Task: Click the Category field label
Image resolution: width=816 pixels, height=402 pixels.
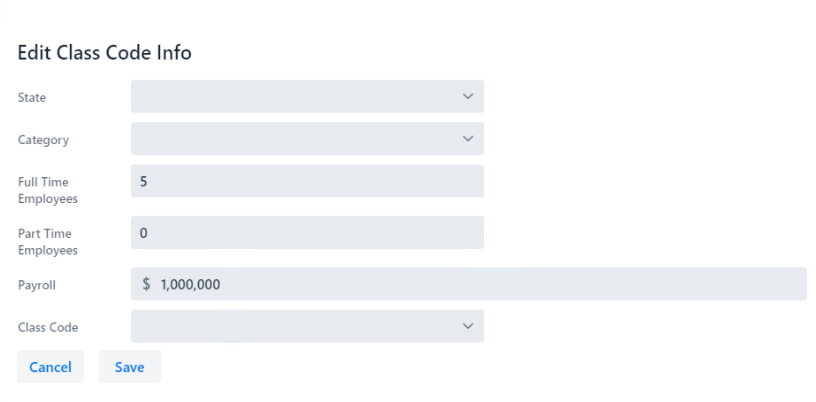Action: pyautogui.click(x=43, y=140)
